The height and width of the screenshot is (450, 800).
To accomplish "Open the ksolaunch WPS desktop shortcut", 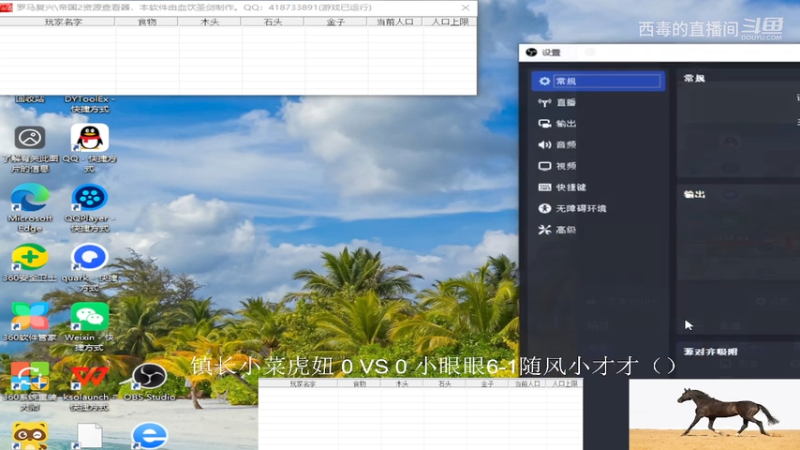I will pyautogui.click(x=89, y=386).
